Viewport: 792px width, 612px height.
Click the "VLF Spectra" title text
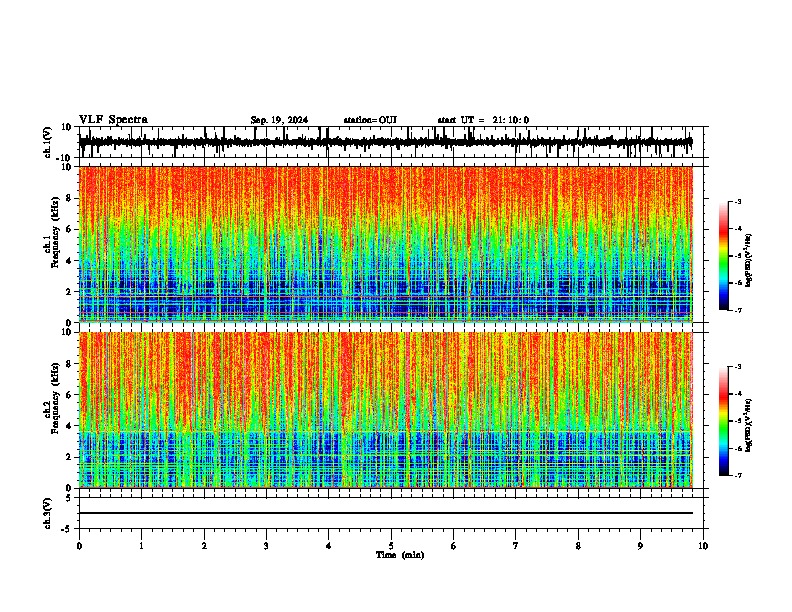click(x=113, y=120)
